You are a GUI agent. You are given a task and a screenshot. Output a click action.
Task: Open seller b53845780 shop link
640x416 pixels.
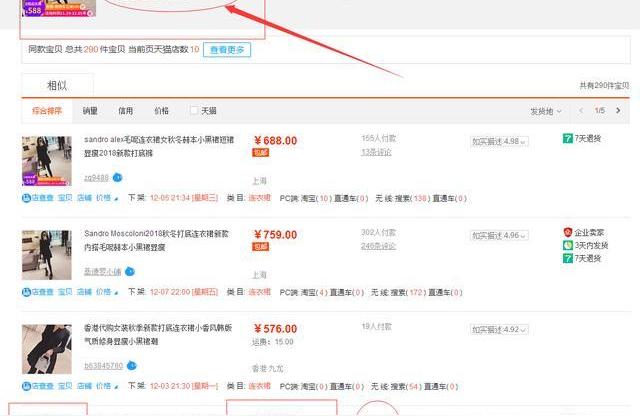(103, 366)
